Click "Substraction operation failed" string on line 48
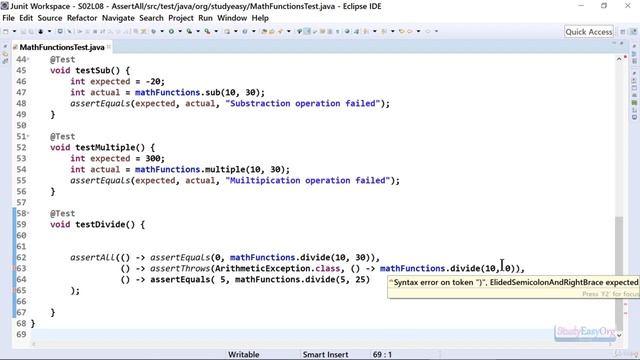 (x=303, y=104)
